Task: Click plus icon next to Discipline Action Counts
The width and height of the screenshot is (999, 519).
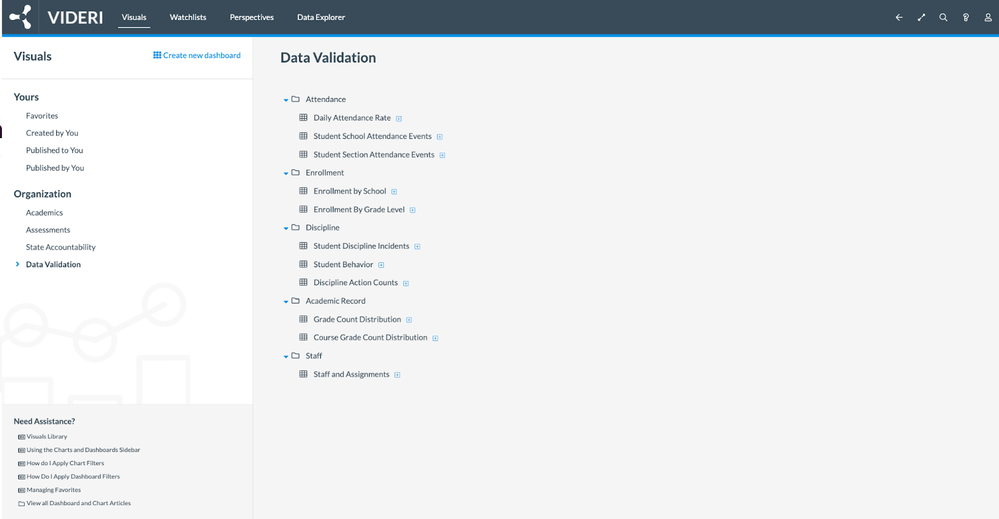Action: pyautogui.click(x=406, y=283)
